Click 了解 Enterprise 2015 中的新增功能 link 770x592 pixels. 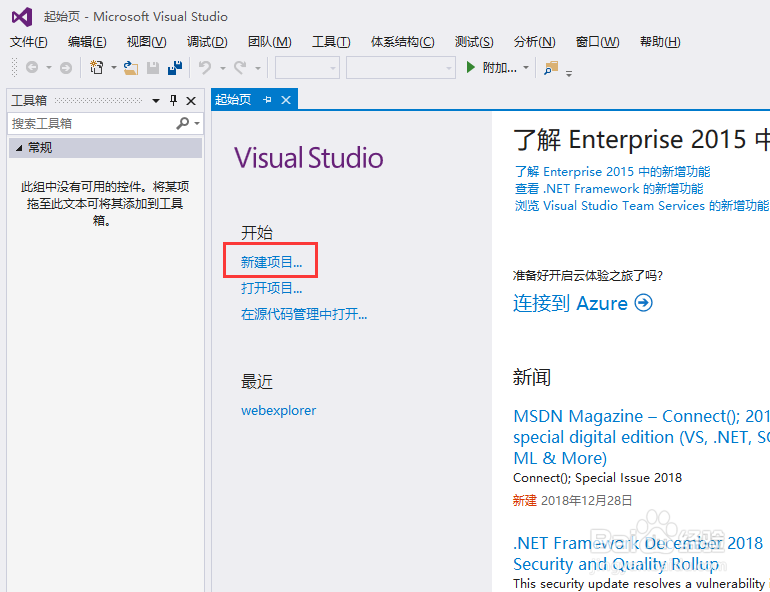(612, 171)
